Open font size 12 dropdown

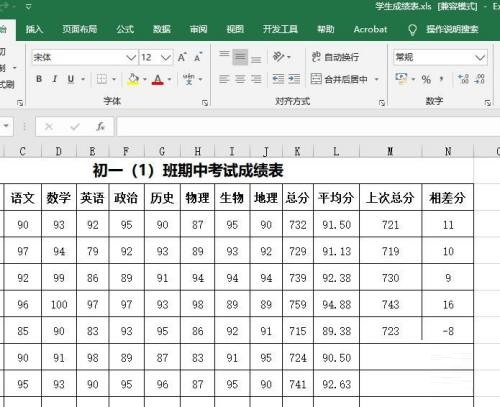[x=166, y=57]
